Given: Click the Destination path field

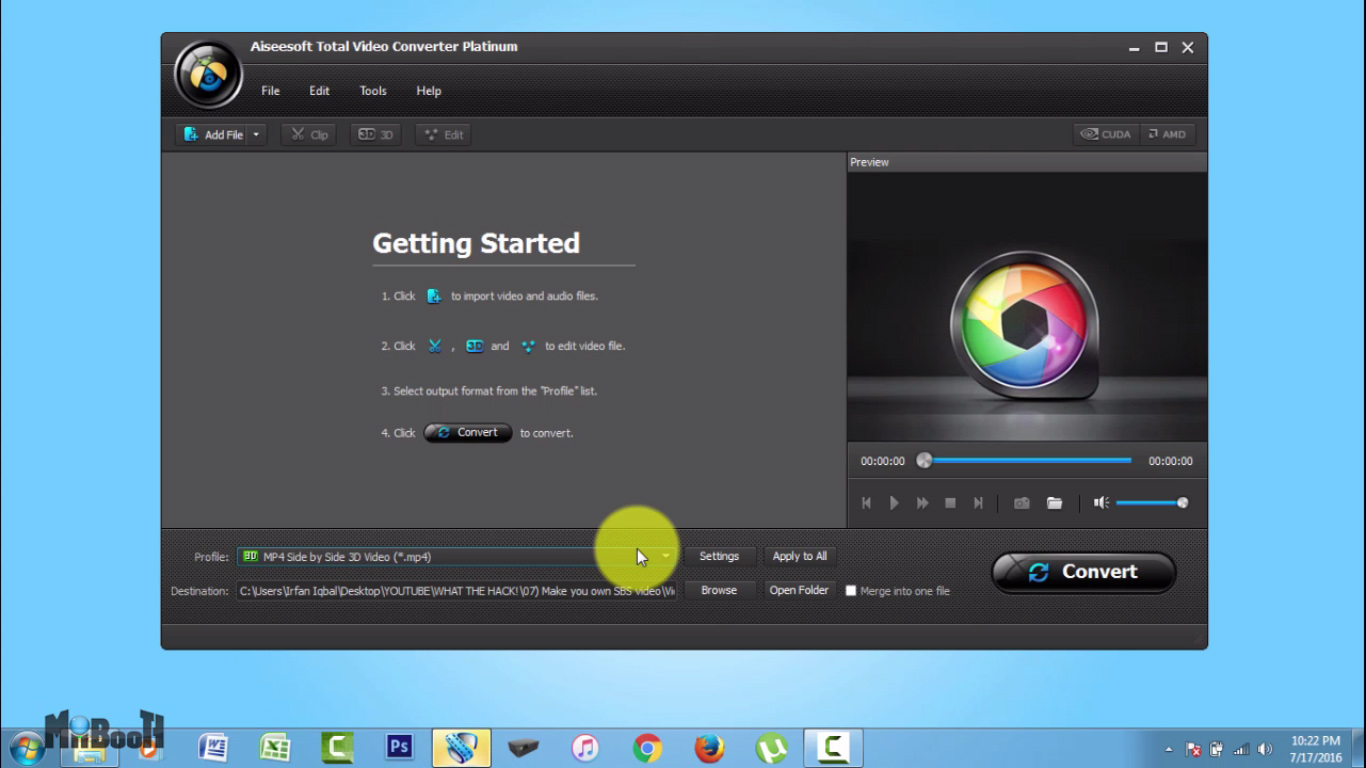Looking at the screenshot, I should pyautogui.click(x=457, y=591).
